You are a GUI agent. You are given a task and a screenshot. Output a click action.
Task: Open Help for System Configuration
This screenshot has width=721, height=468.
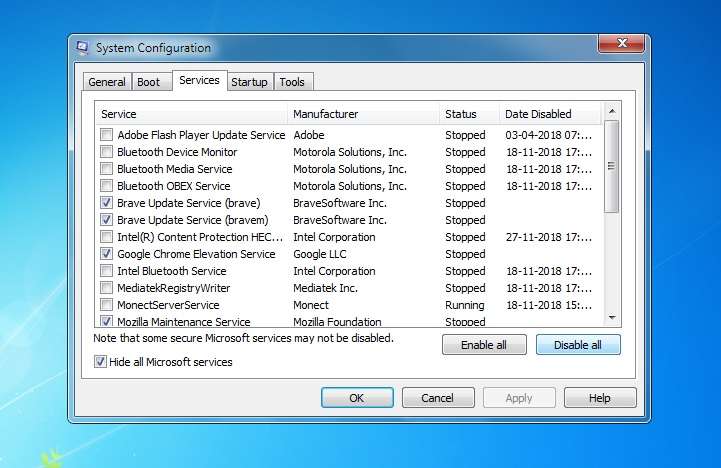click(600, 398)
